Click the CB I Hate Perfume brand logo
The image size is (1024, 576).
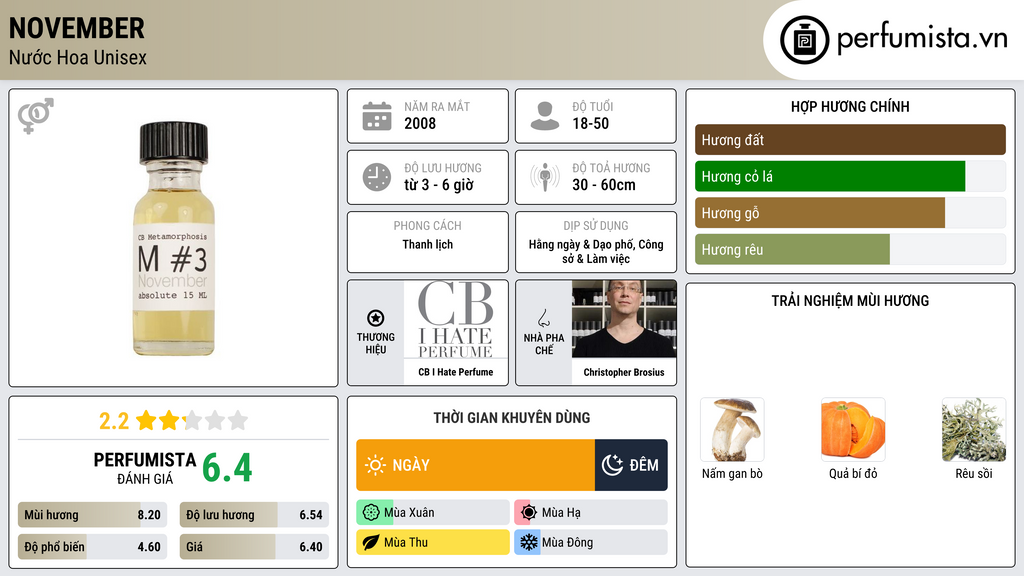(456, 319)
